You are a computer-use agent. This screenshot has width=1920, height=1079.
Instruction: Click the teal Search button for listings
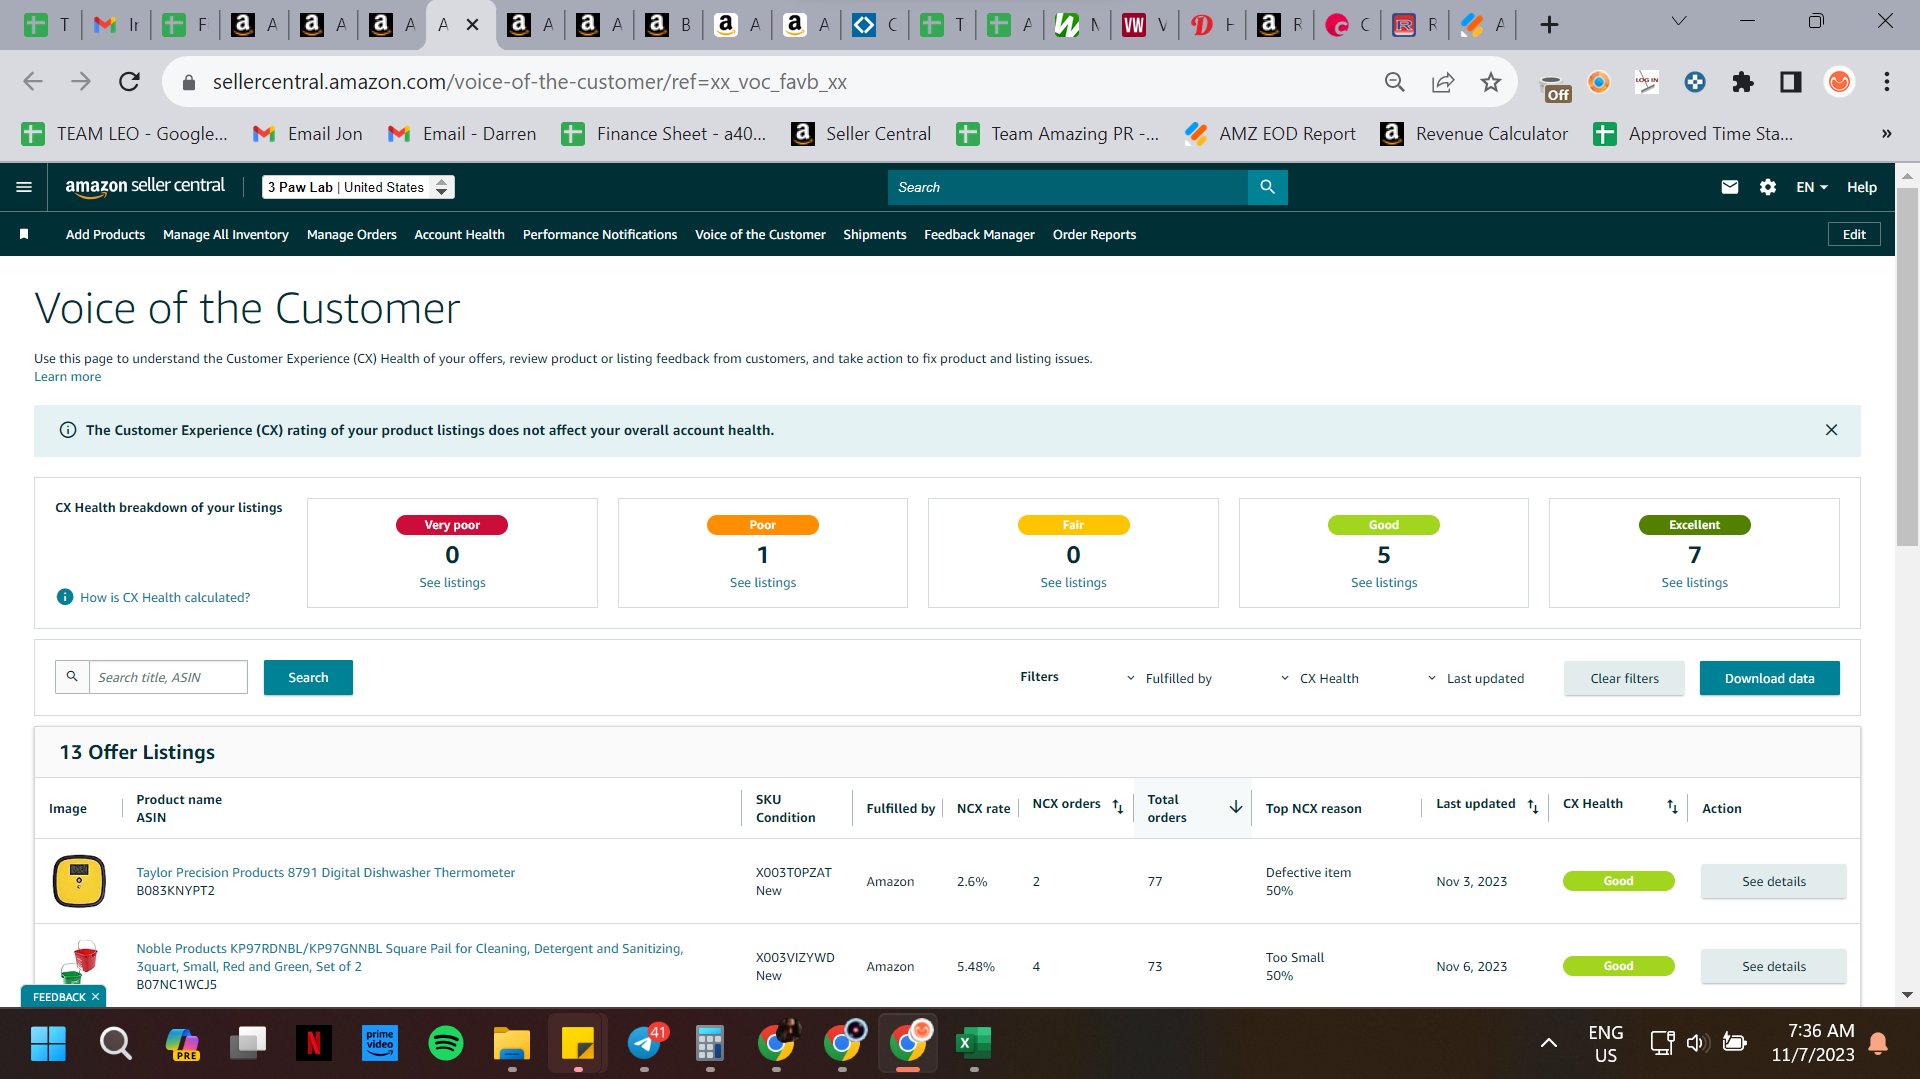pyautogui.click(x=308, y=677)
